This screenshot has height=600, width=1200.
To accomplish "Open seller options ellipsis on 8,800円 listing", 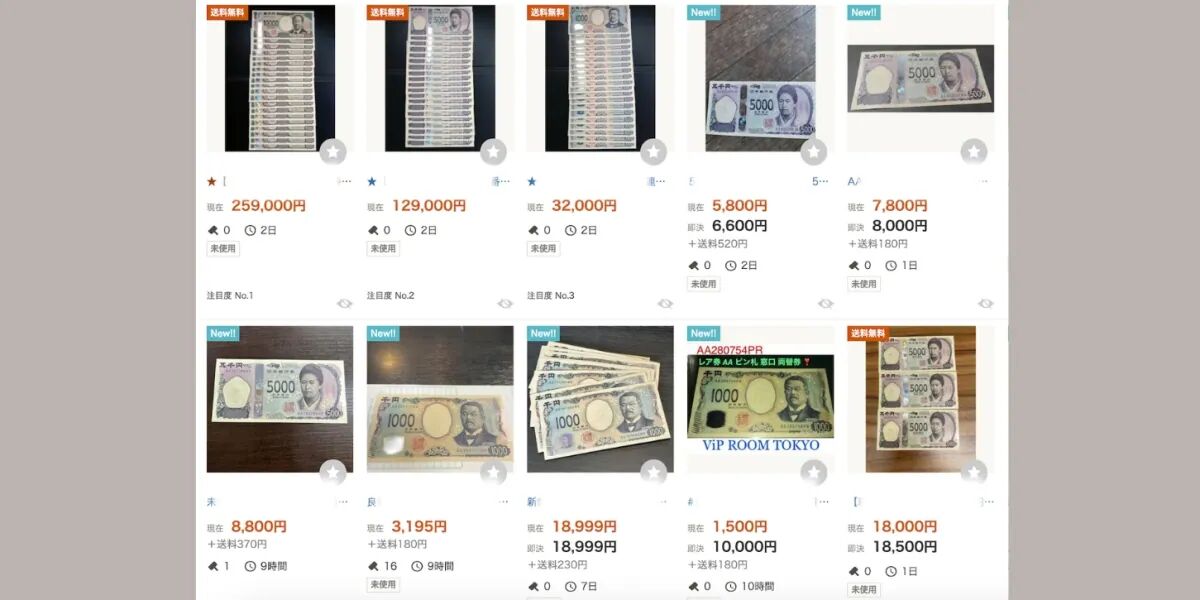I will [x=343, y=502].
